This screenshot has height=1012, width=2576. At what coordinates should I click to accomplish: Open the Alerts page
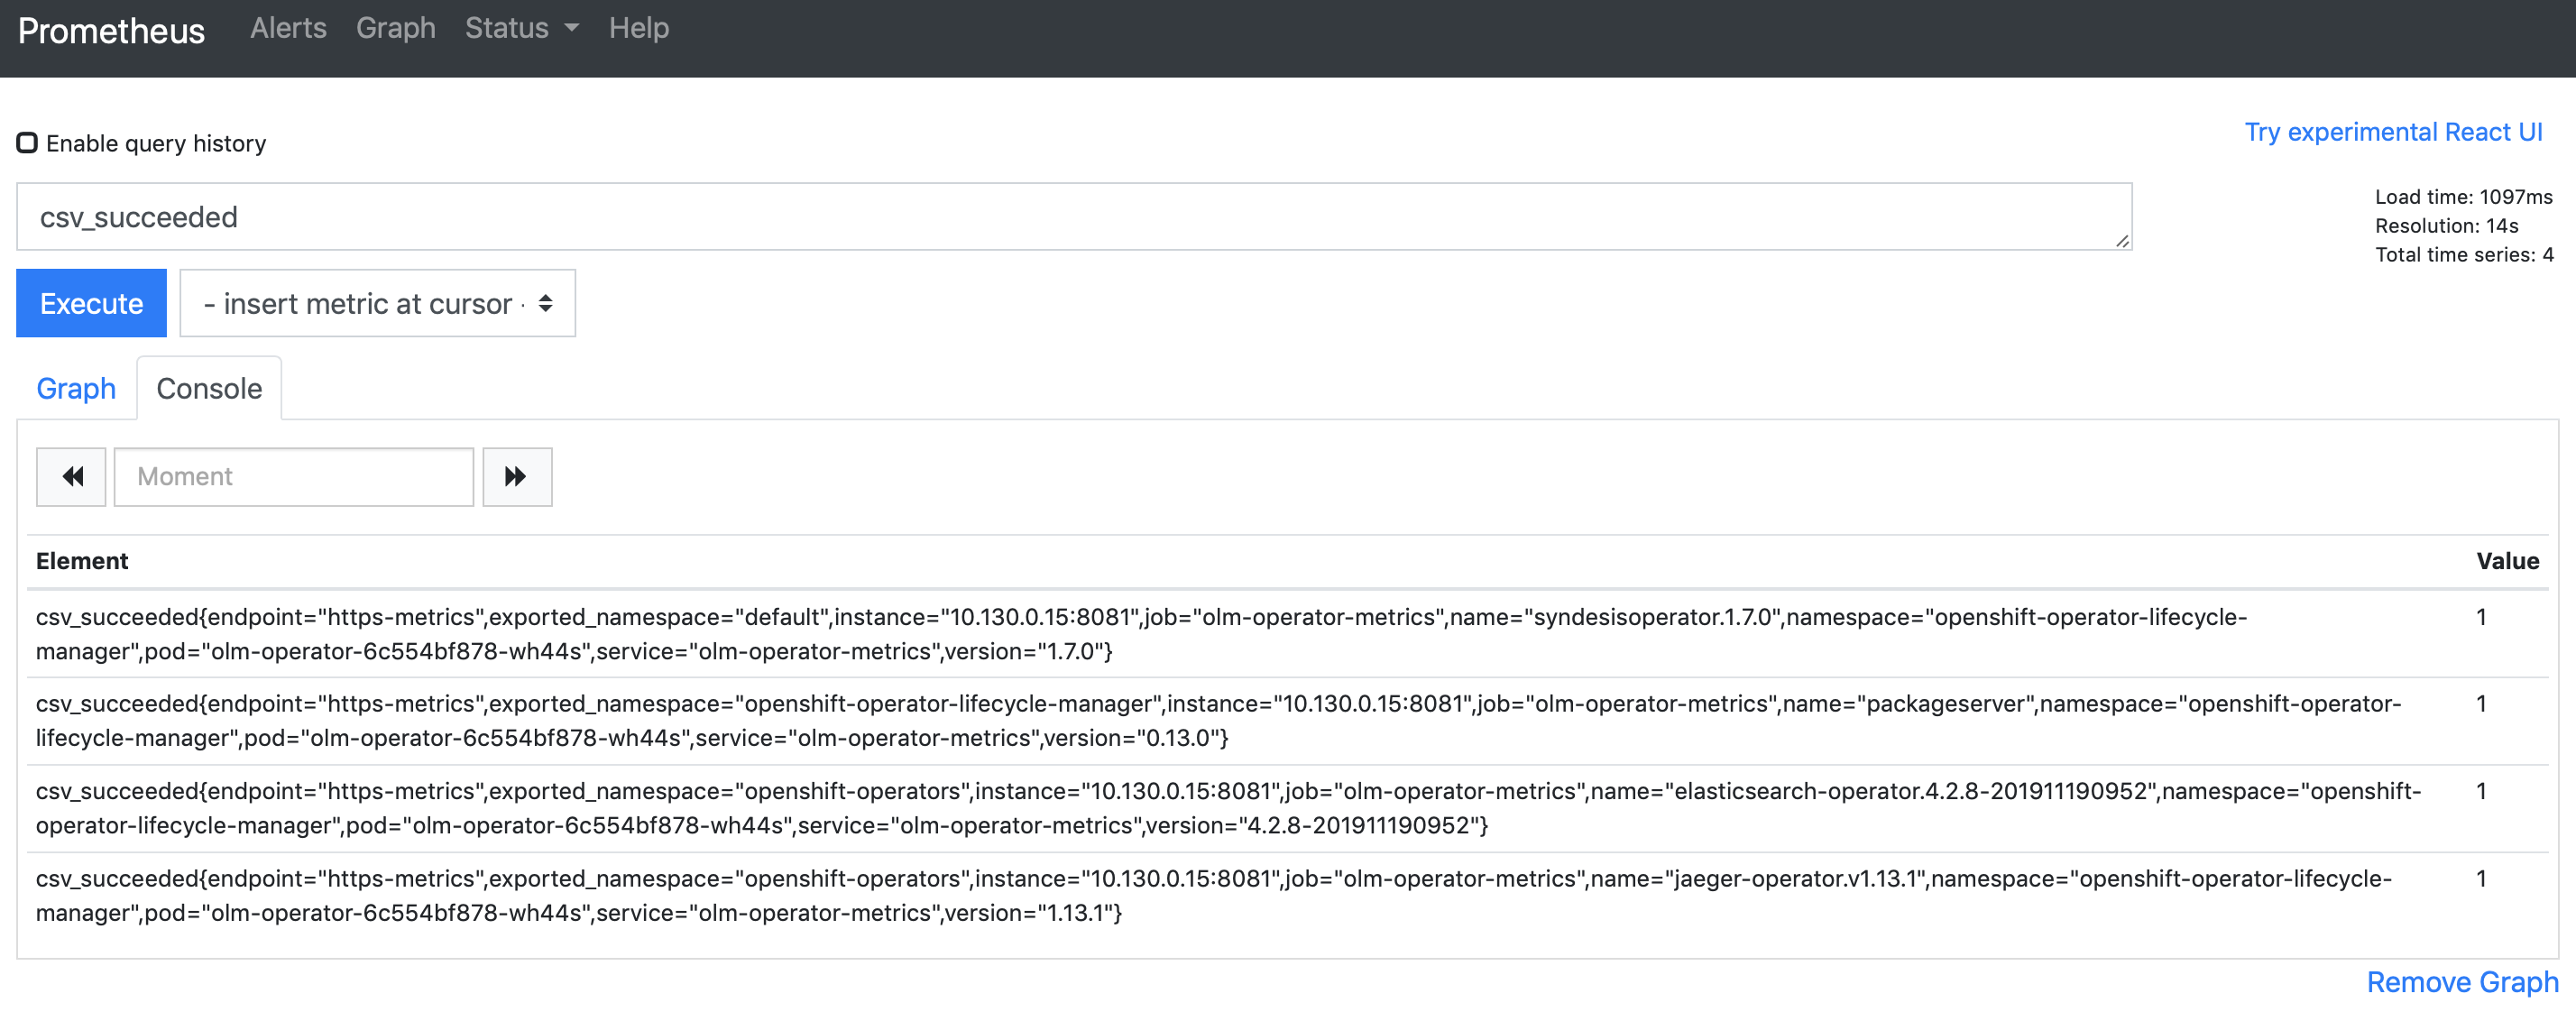coord(288,28)
